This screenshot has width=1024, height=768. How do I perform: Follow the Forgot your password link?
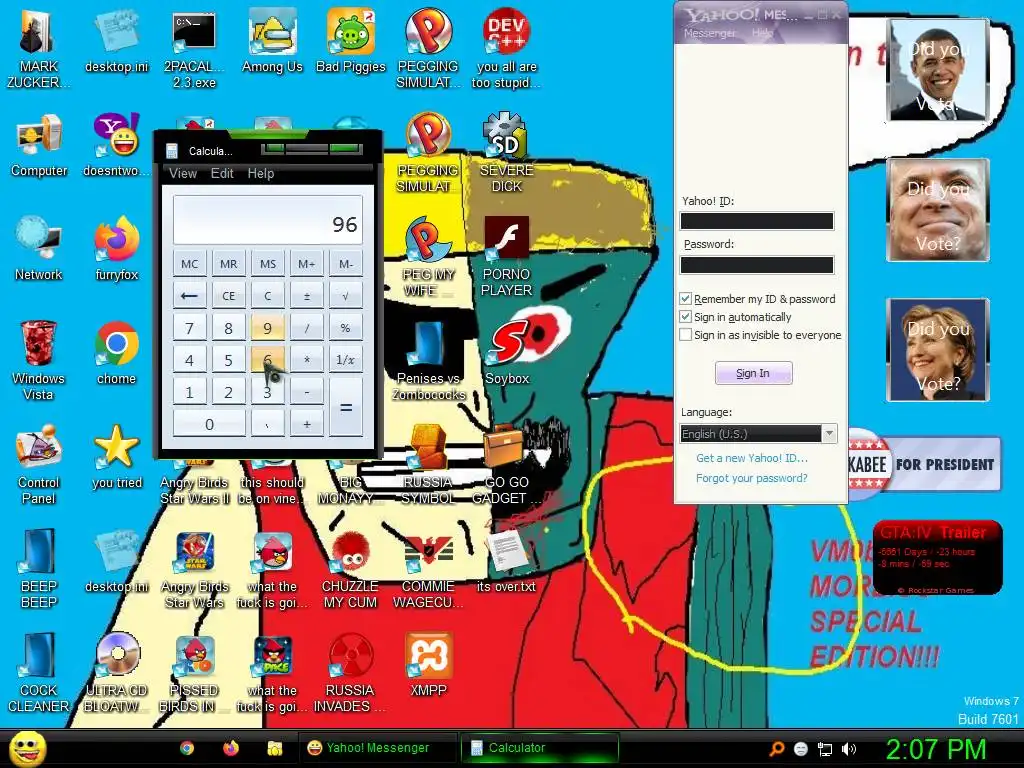click(752, 478)
